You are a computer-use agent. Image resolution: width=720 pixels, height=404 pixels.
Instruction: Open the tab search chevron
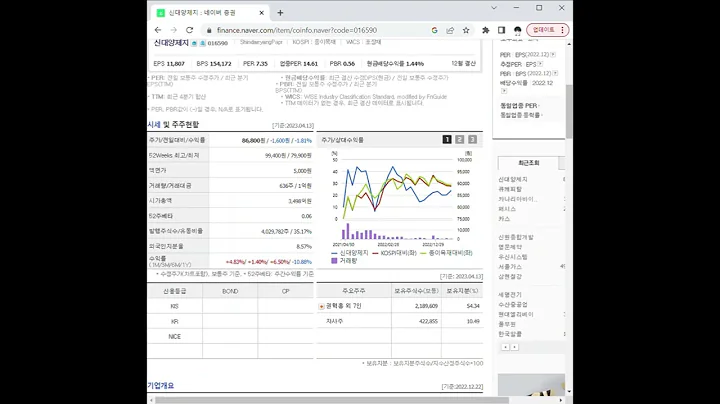click(494, 8)
